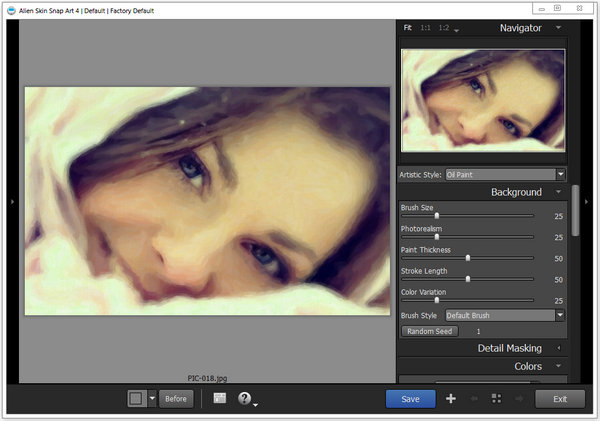The image size is (600, 421).
Task: Click the Navigator preview thumbnail
Action: click(x=481, y=100)
